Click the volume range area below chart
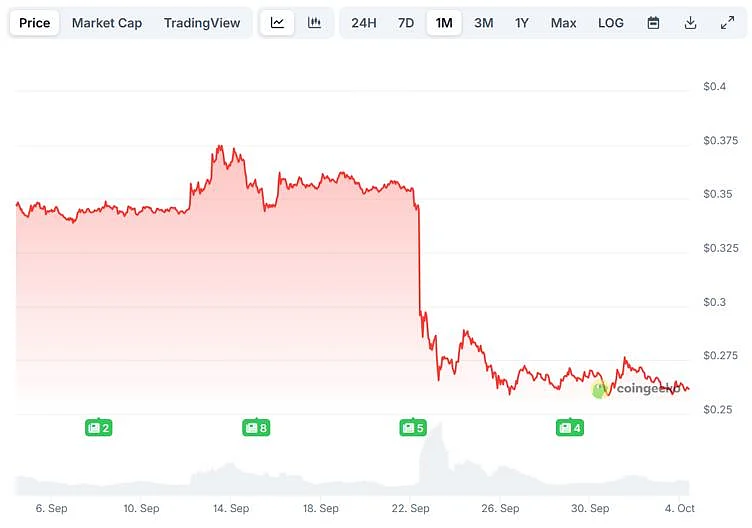Viewport: 752px width, 528px height. tap(350, 477)
